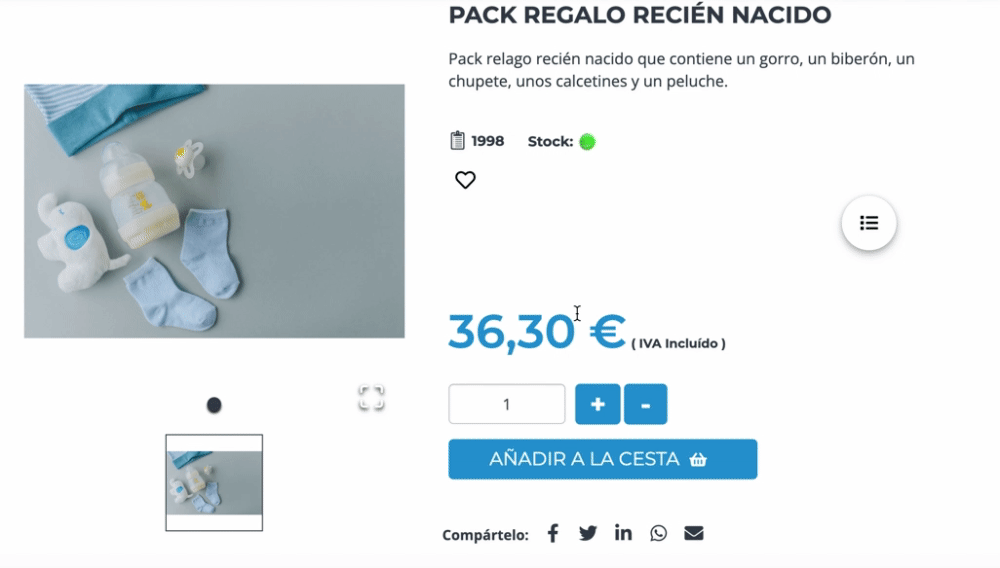
Task: Click the basket icon in add-to-cart button
Action: [x=698, y=459]
